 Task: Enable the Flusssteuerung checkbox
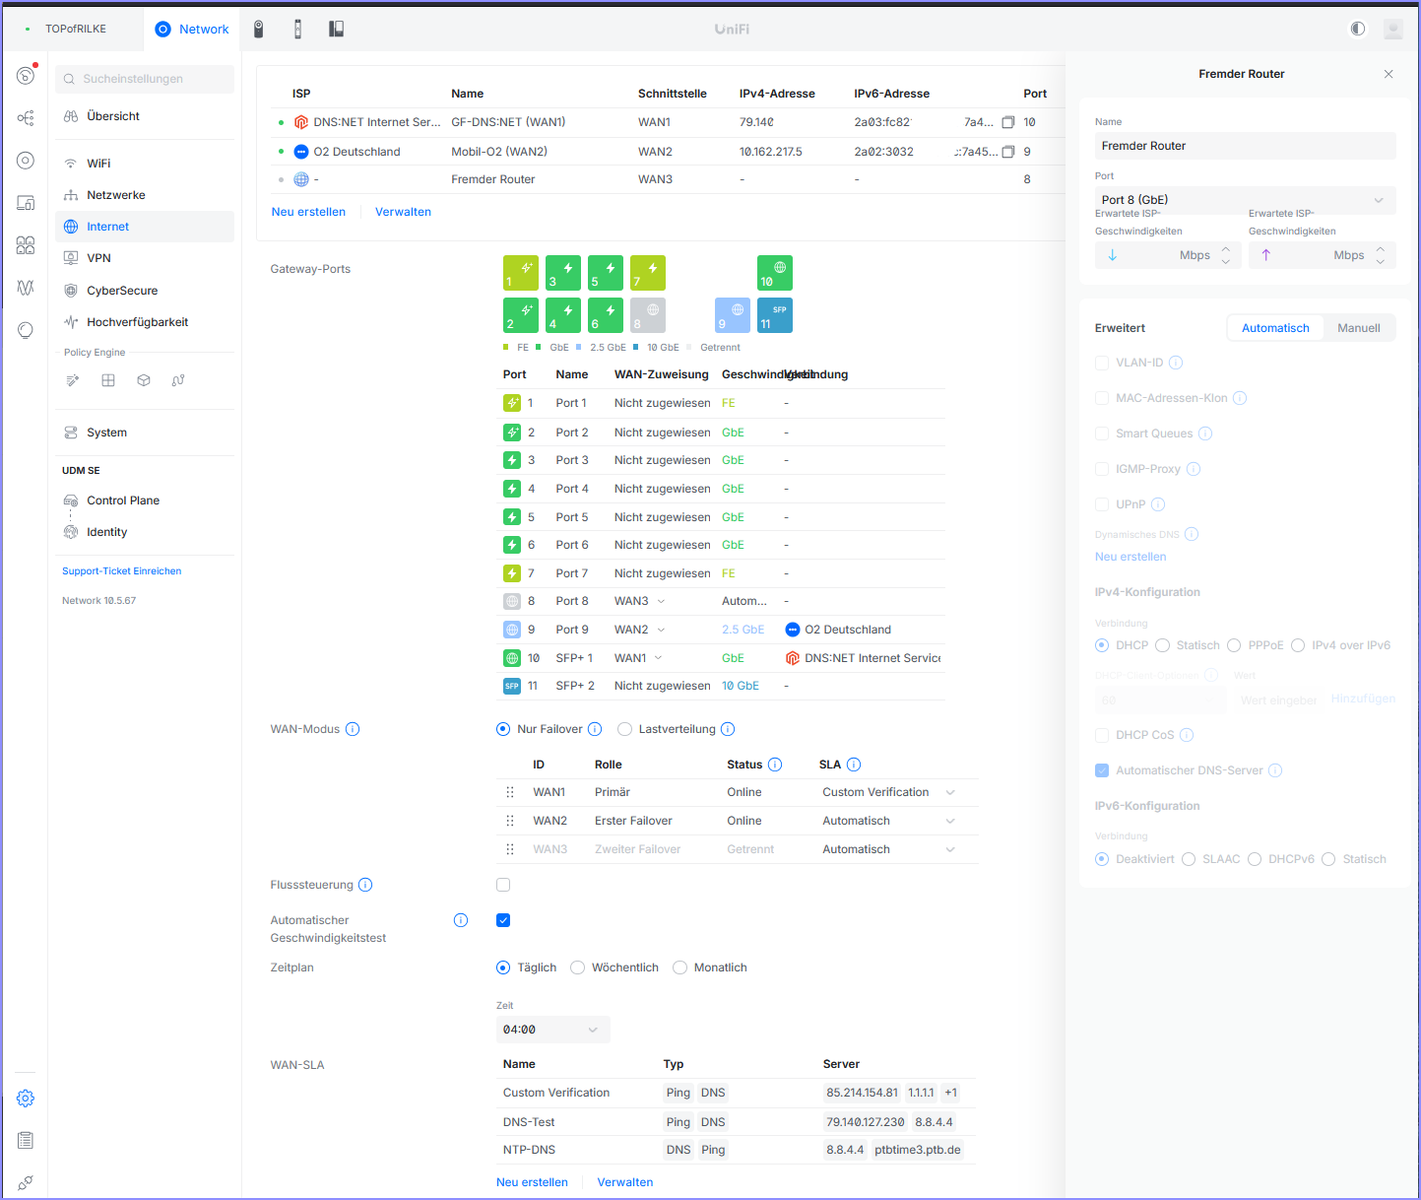503,885
